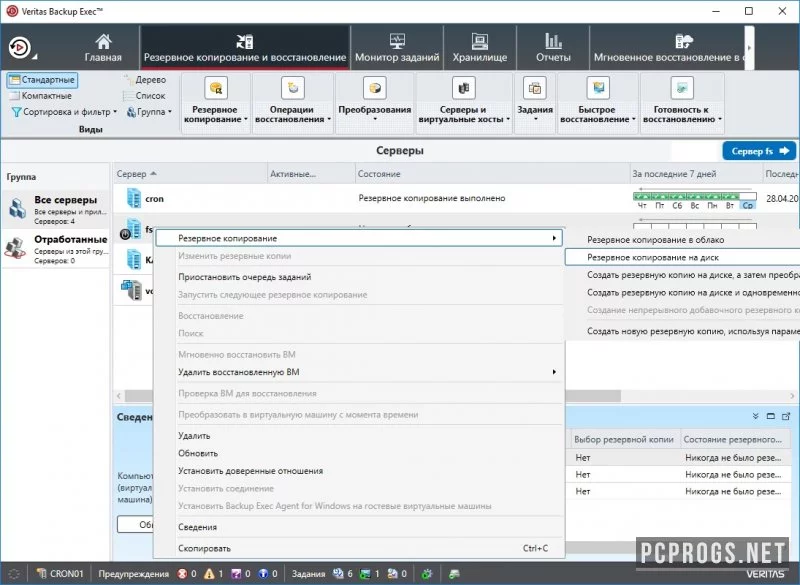
Task: Open the Группа dropdown in ribbon
Action: point(148,112)
